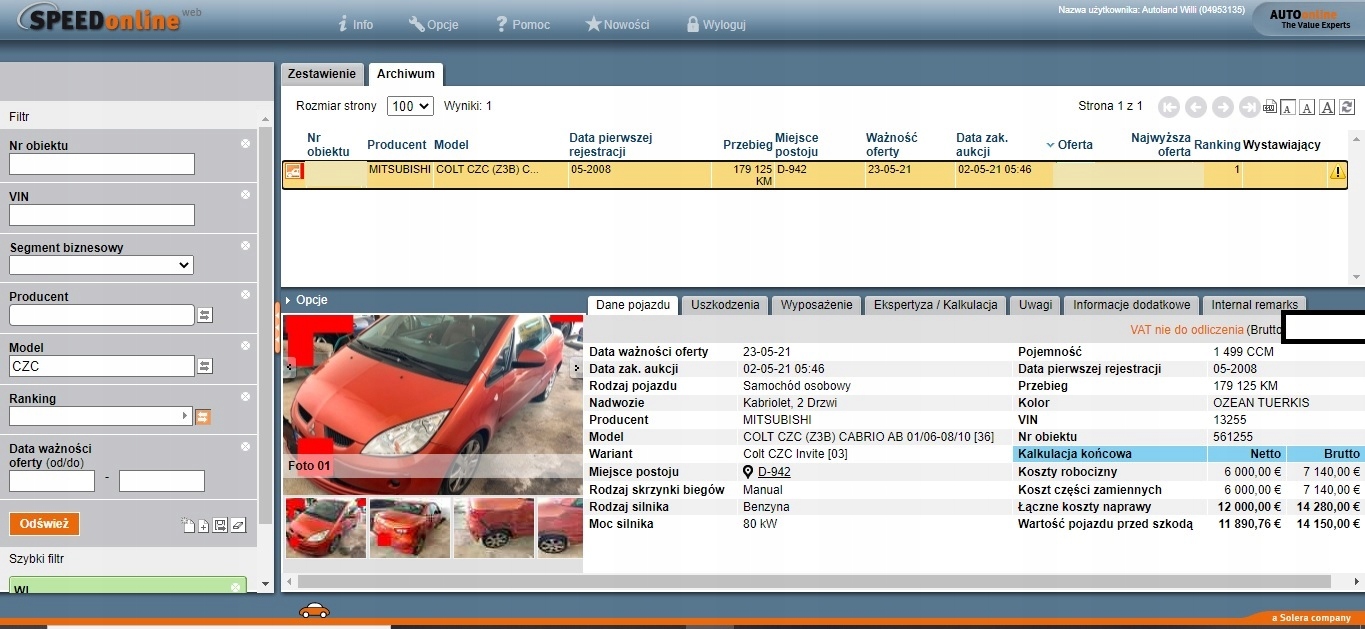The width and height of the screenshot is (1365, 629).
Task: Open the Rozmiar strony page size dropdown
Action: point(411,106)
